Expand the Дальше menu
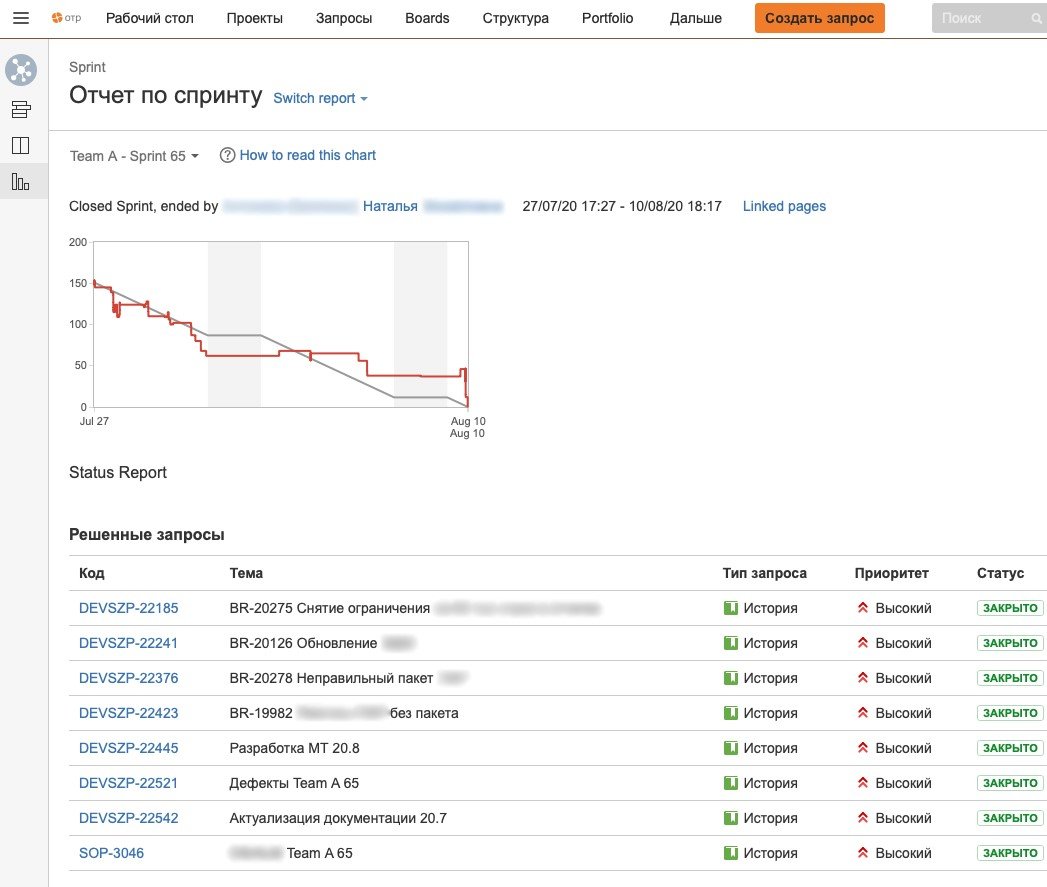Screen dimensions: 1047x887 (x=695, y=18)
